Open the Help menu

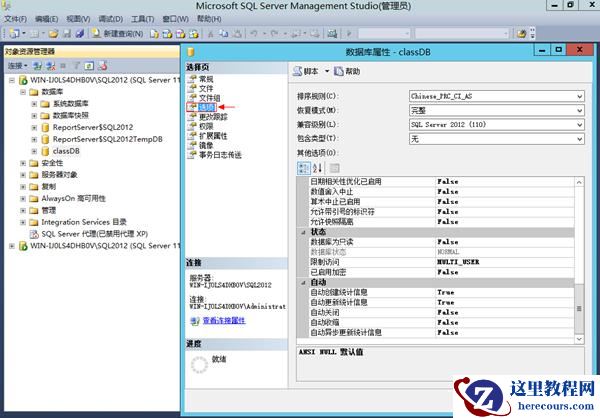(x=209, y=19)
